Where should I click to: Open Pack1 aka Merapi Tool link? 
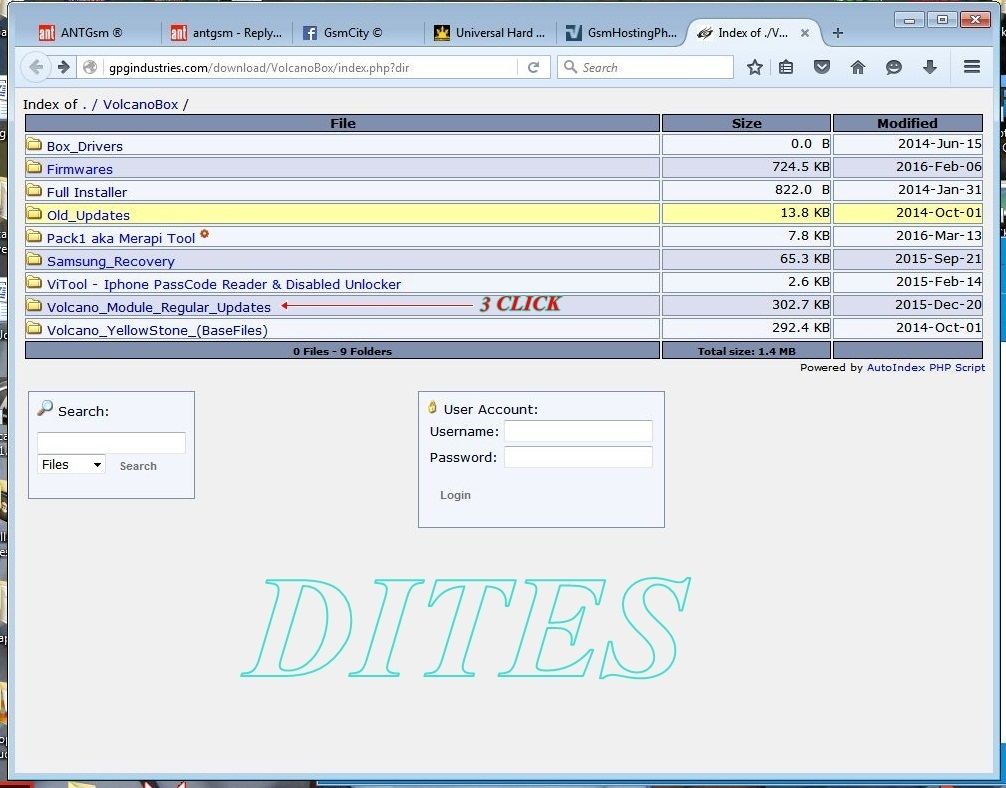point(121,239)
